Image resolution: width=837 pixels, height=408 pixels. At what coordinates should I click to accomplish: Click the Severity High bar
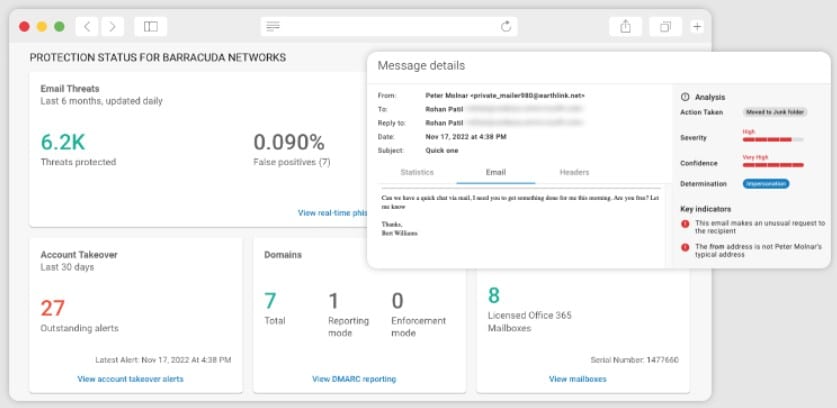773,139
